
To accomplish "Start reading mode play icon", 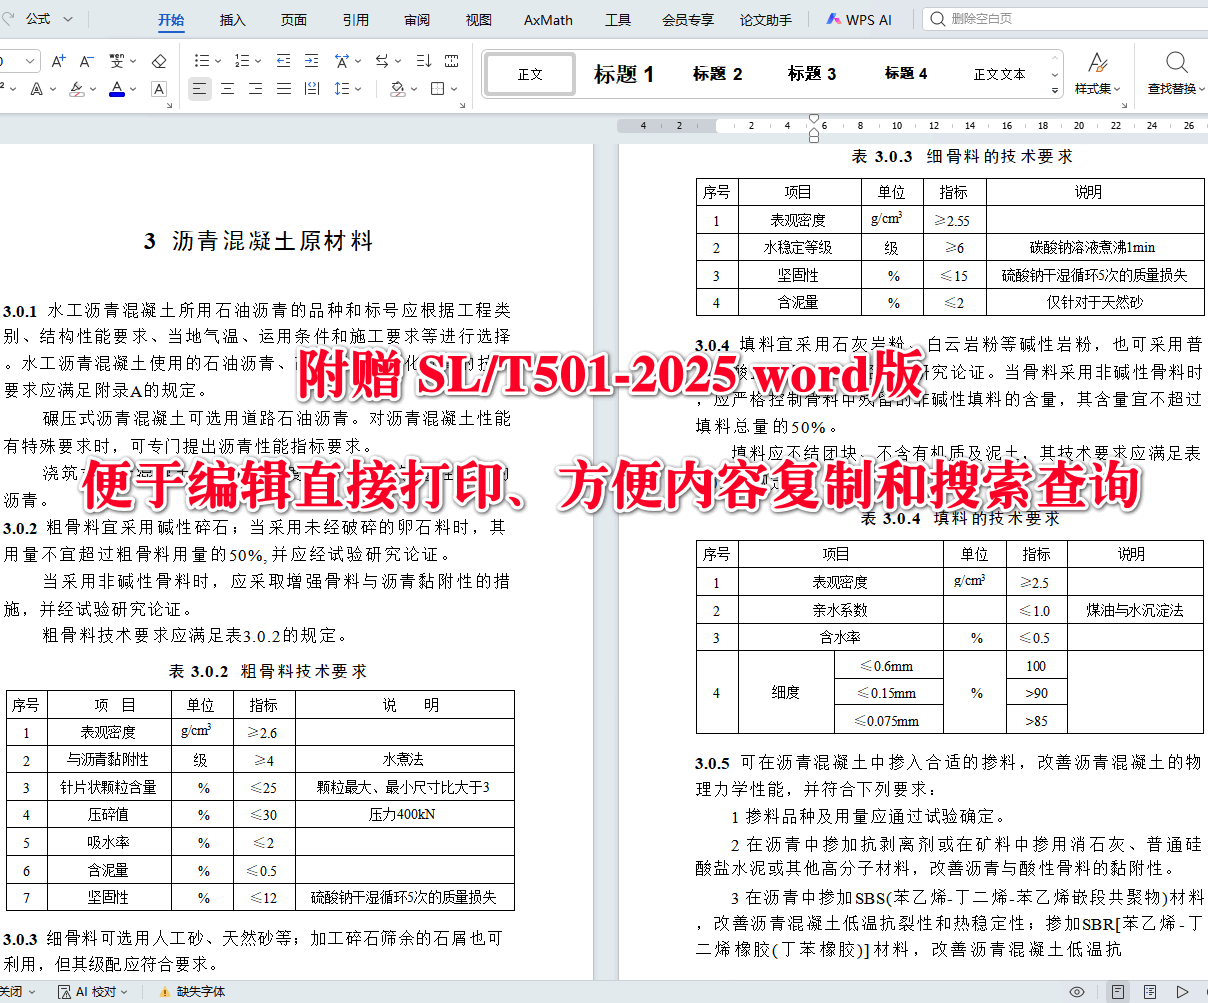I will [1183, 992].
